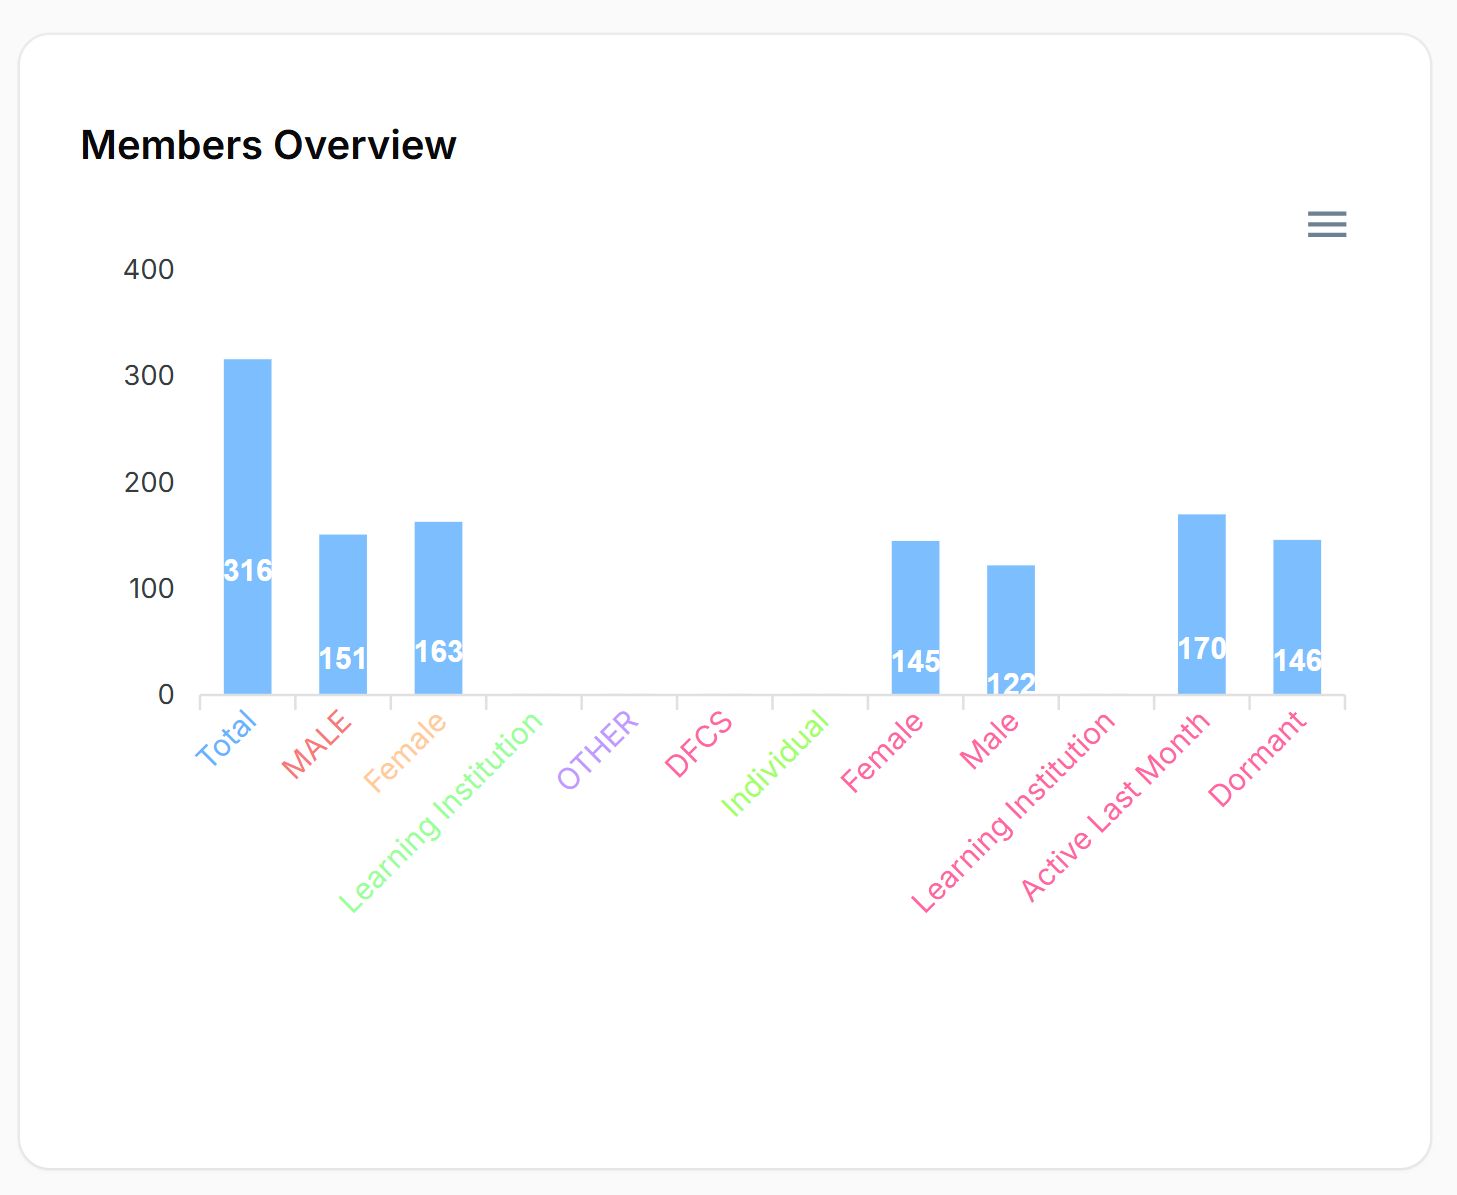
Task: Select the Dormant axis label
Action: pos(1257,759)
